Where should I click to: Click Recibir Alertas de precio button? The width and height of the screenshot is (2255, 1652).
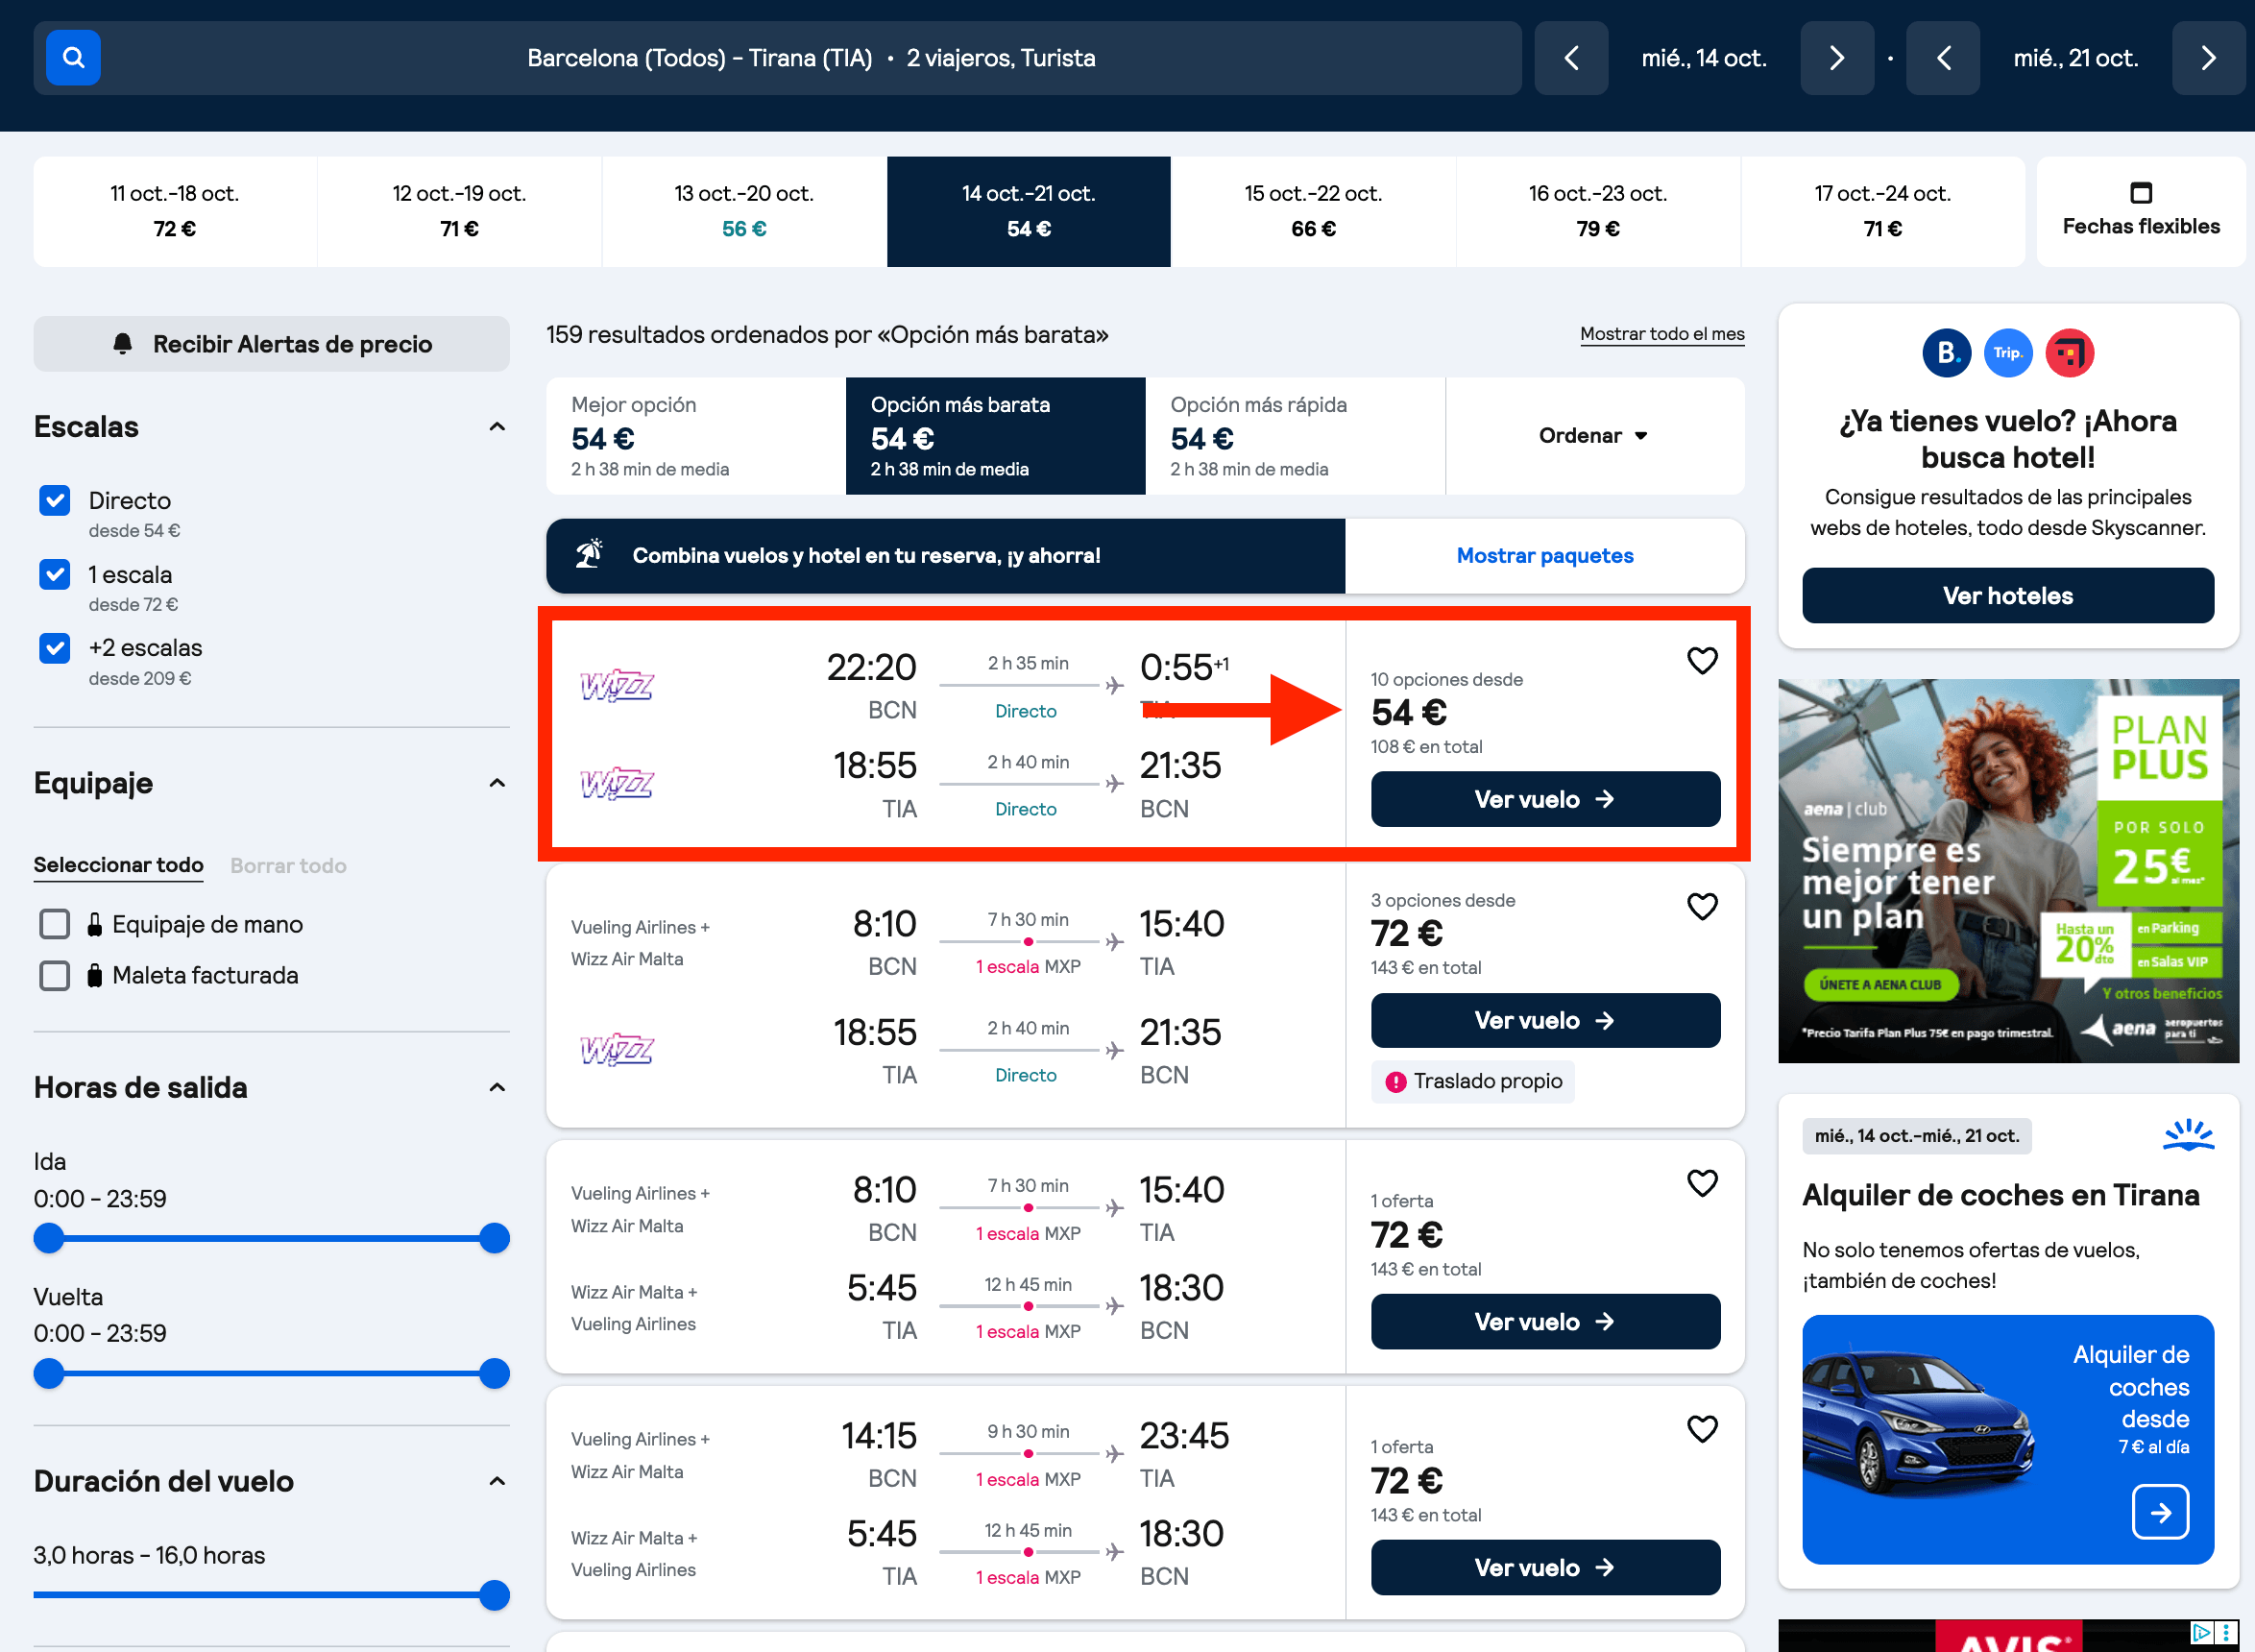pos(272,344)
